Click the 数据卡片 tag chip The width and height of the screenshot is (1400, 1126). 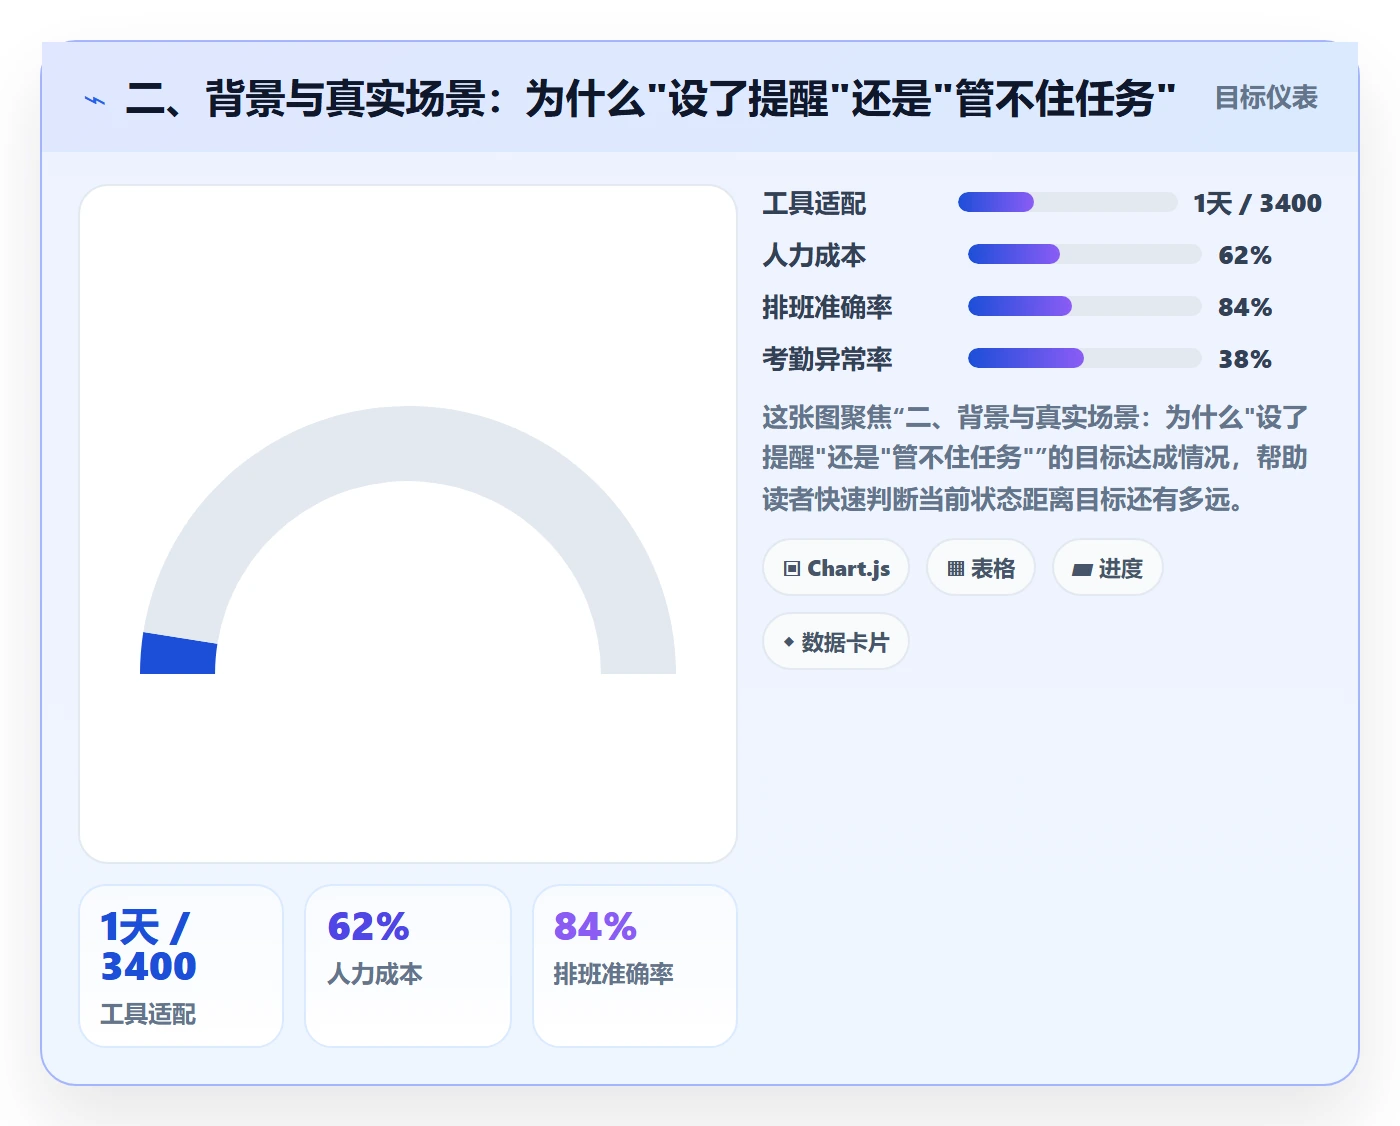pos(836,642)
